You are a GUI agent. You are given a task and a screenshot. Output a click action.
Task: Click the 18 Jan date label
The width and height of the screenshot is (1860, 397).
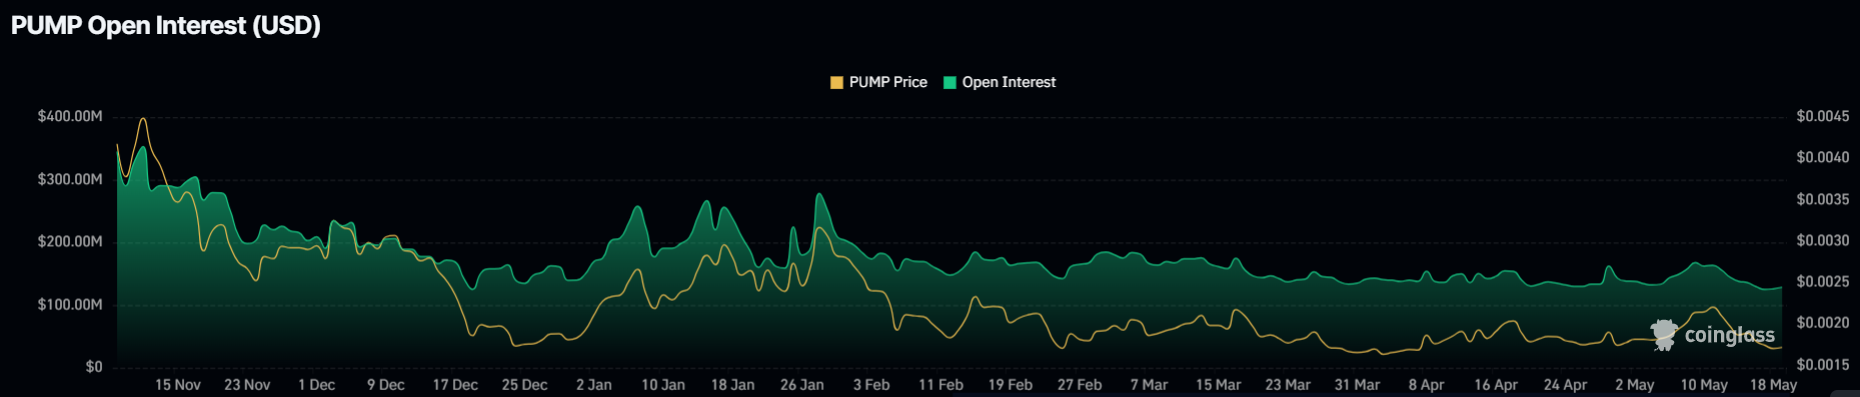click(733, 385)
